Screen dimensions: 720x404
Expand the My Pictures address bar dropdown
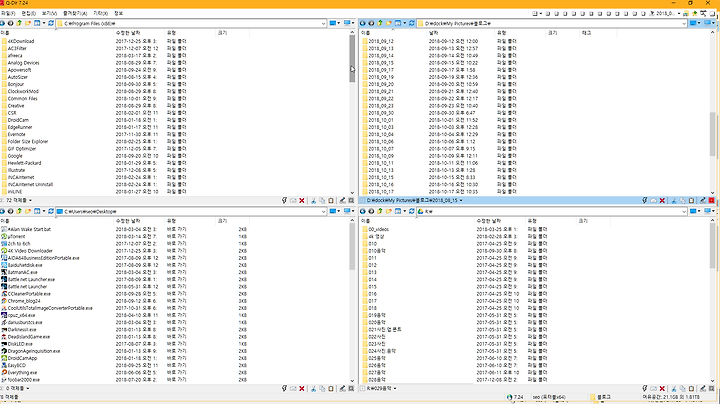684,23
